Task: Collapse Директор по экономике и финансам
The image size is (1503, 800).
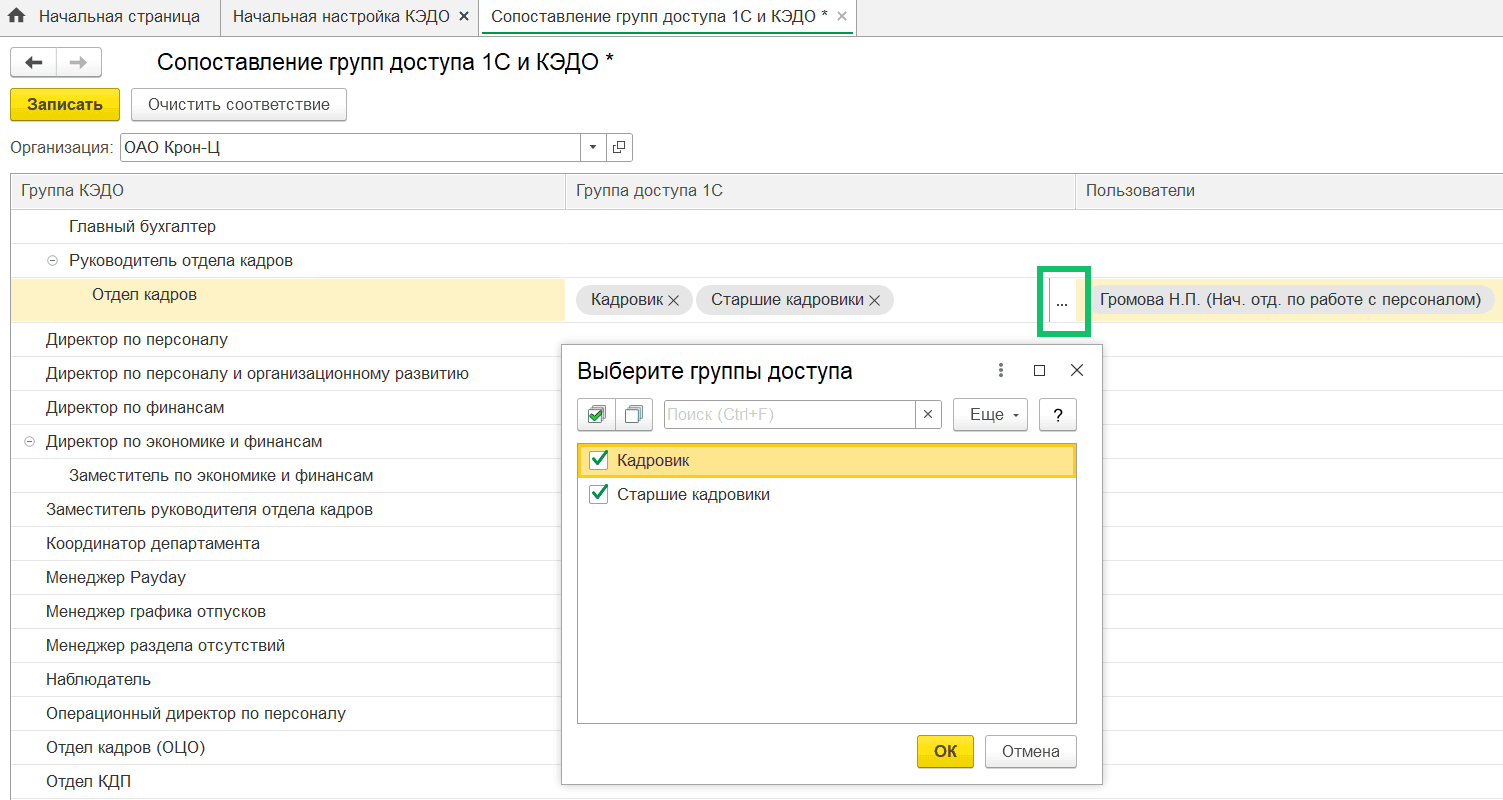Action: coord(29,441)
